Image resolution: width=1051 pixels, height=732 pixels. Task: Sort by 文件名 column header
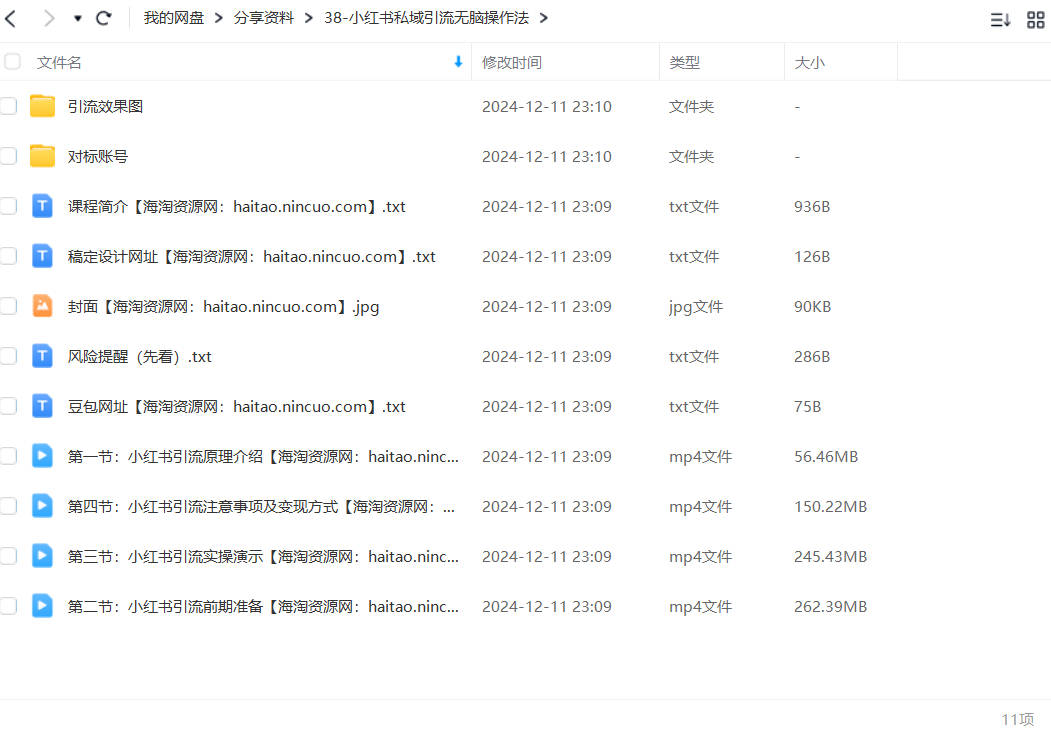[x=59, y=62]
